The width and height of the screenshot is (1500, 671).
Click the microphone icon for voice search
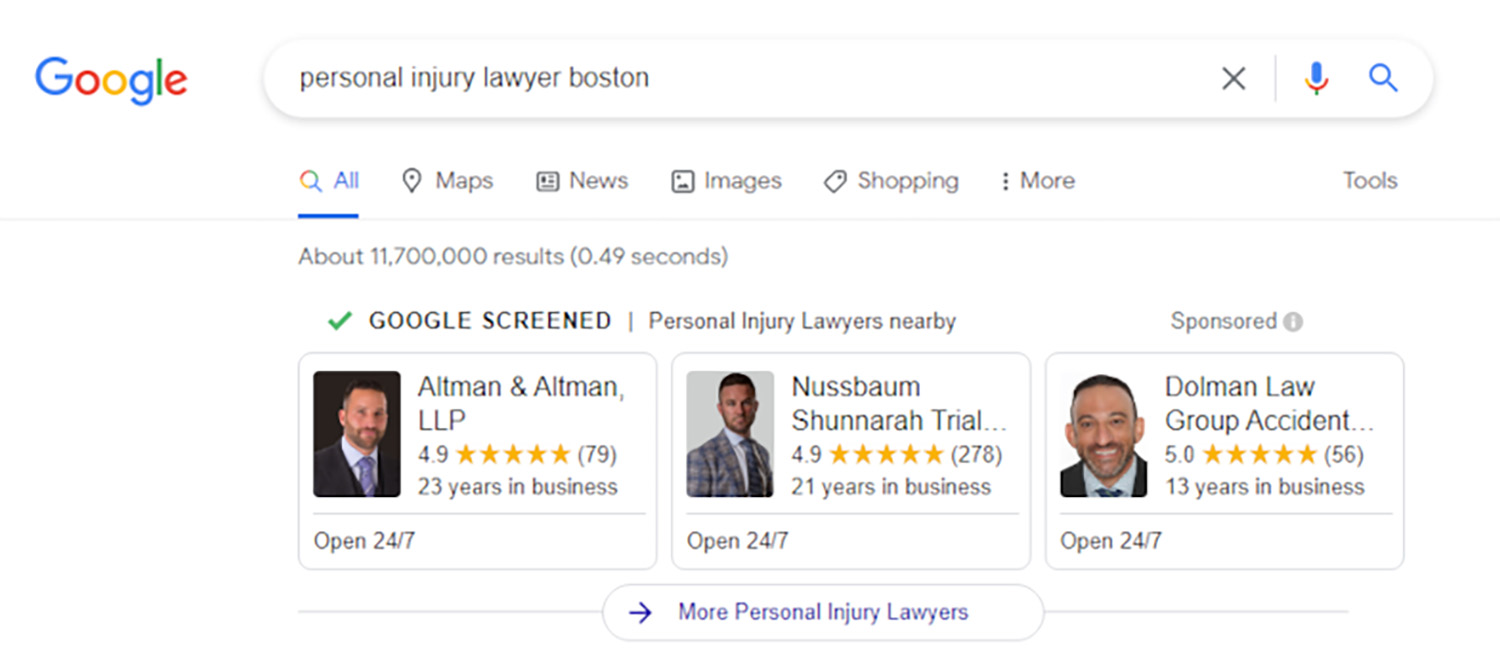point(1317,77)
